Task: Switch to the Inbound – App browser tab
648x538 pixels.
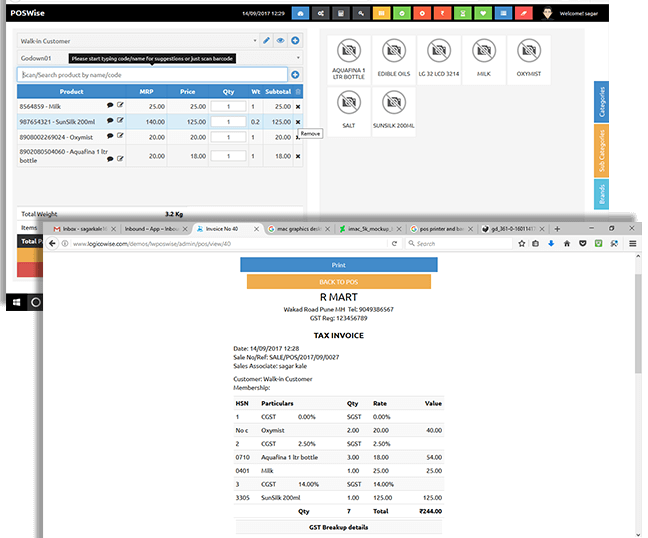Action: coord(155,229)
